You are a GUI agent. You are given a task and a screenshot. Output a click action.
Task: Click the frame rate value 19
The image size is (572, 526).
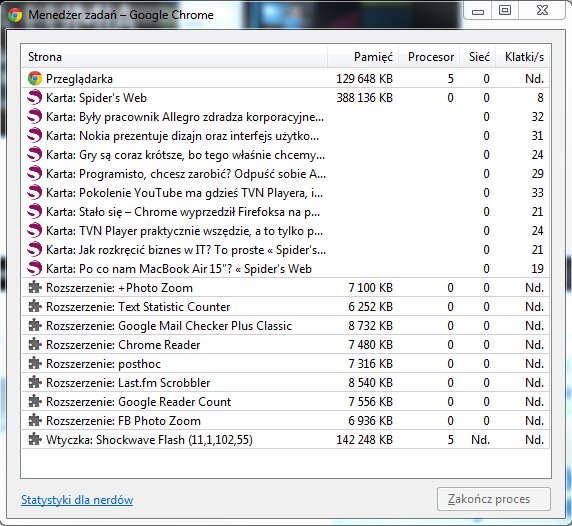(537, 268)
